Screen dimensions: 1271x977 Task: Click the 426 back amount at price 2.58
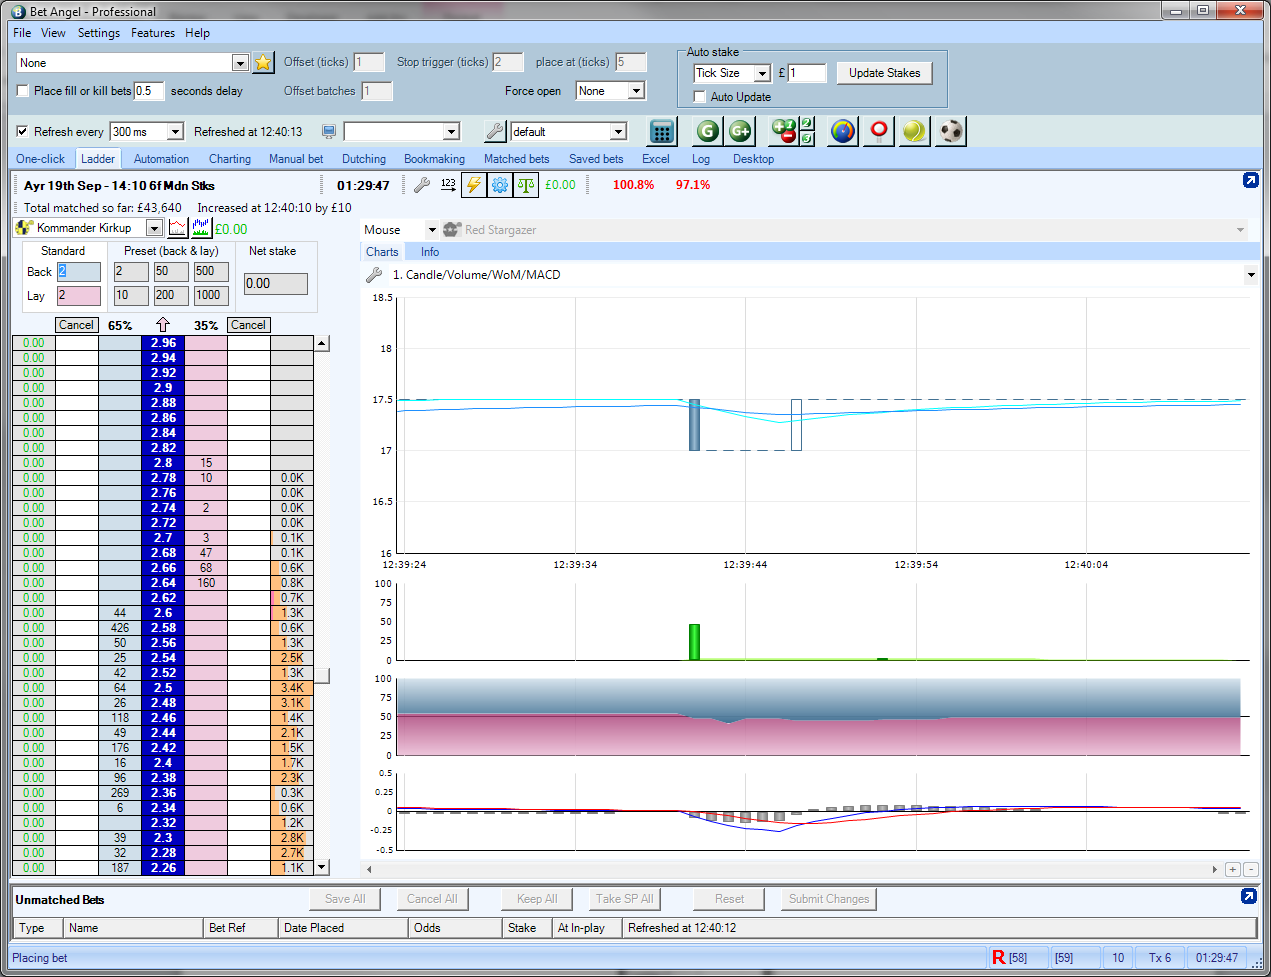pos(120,628)
